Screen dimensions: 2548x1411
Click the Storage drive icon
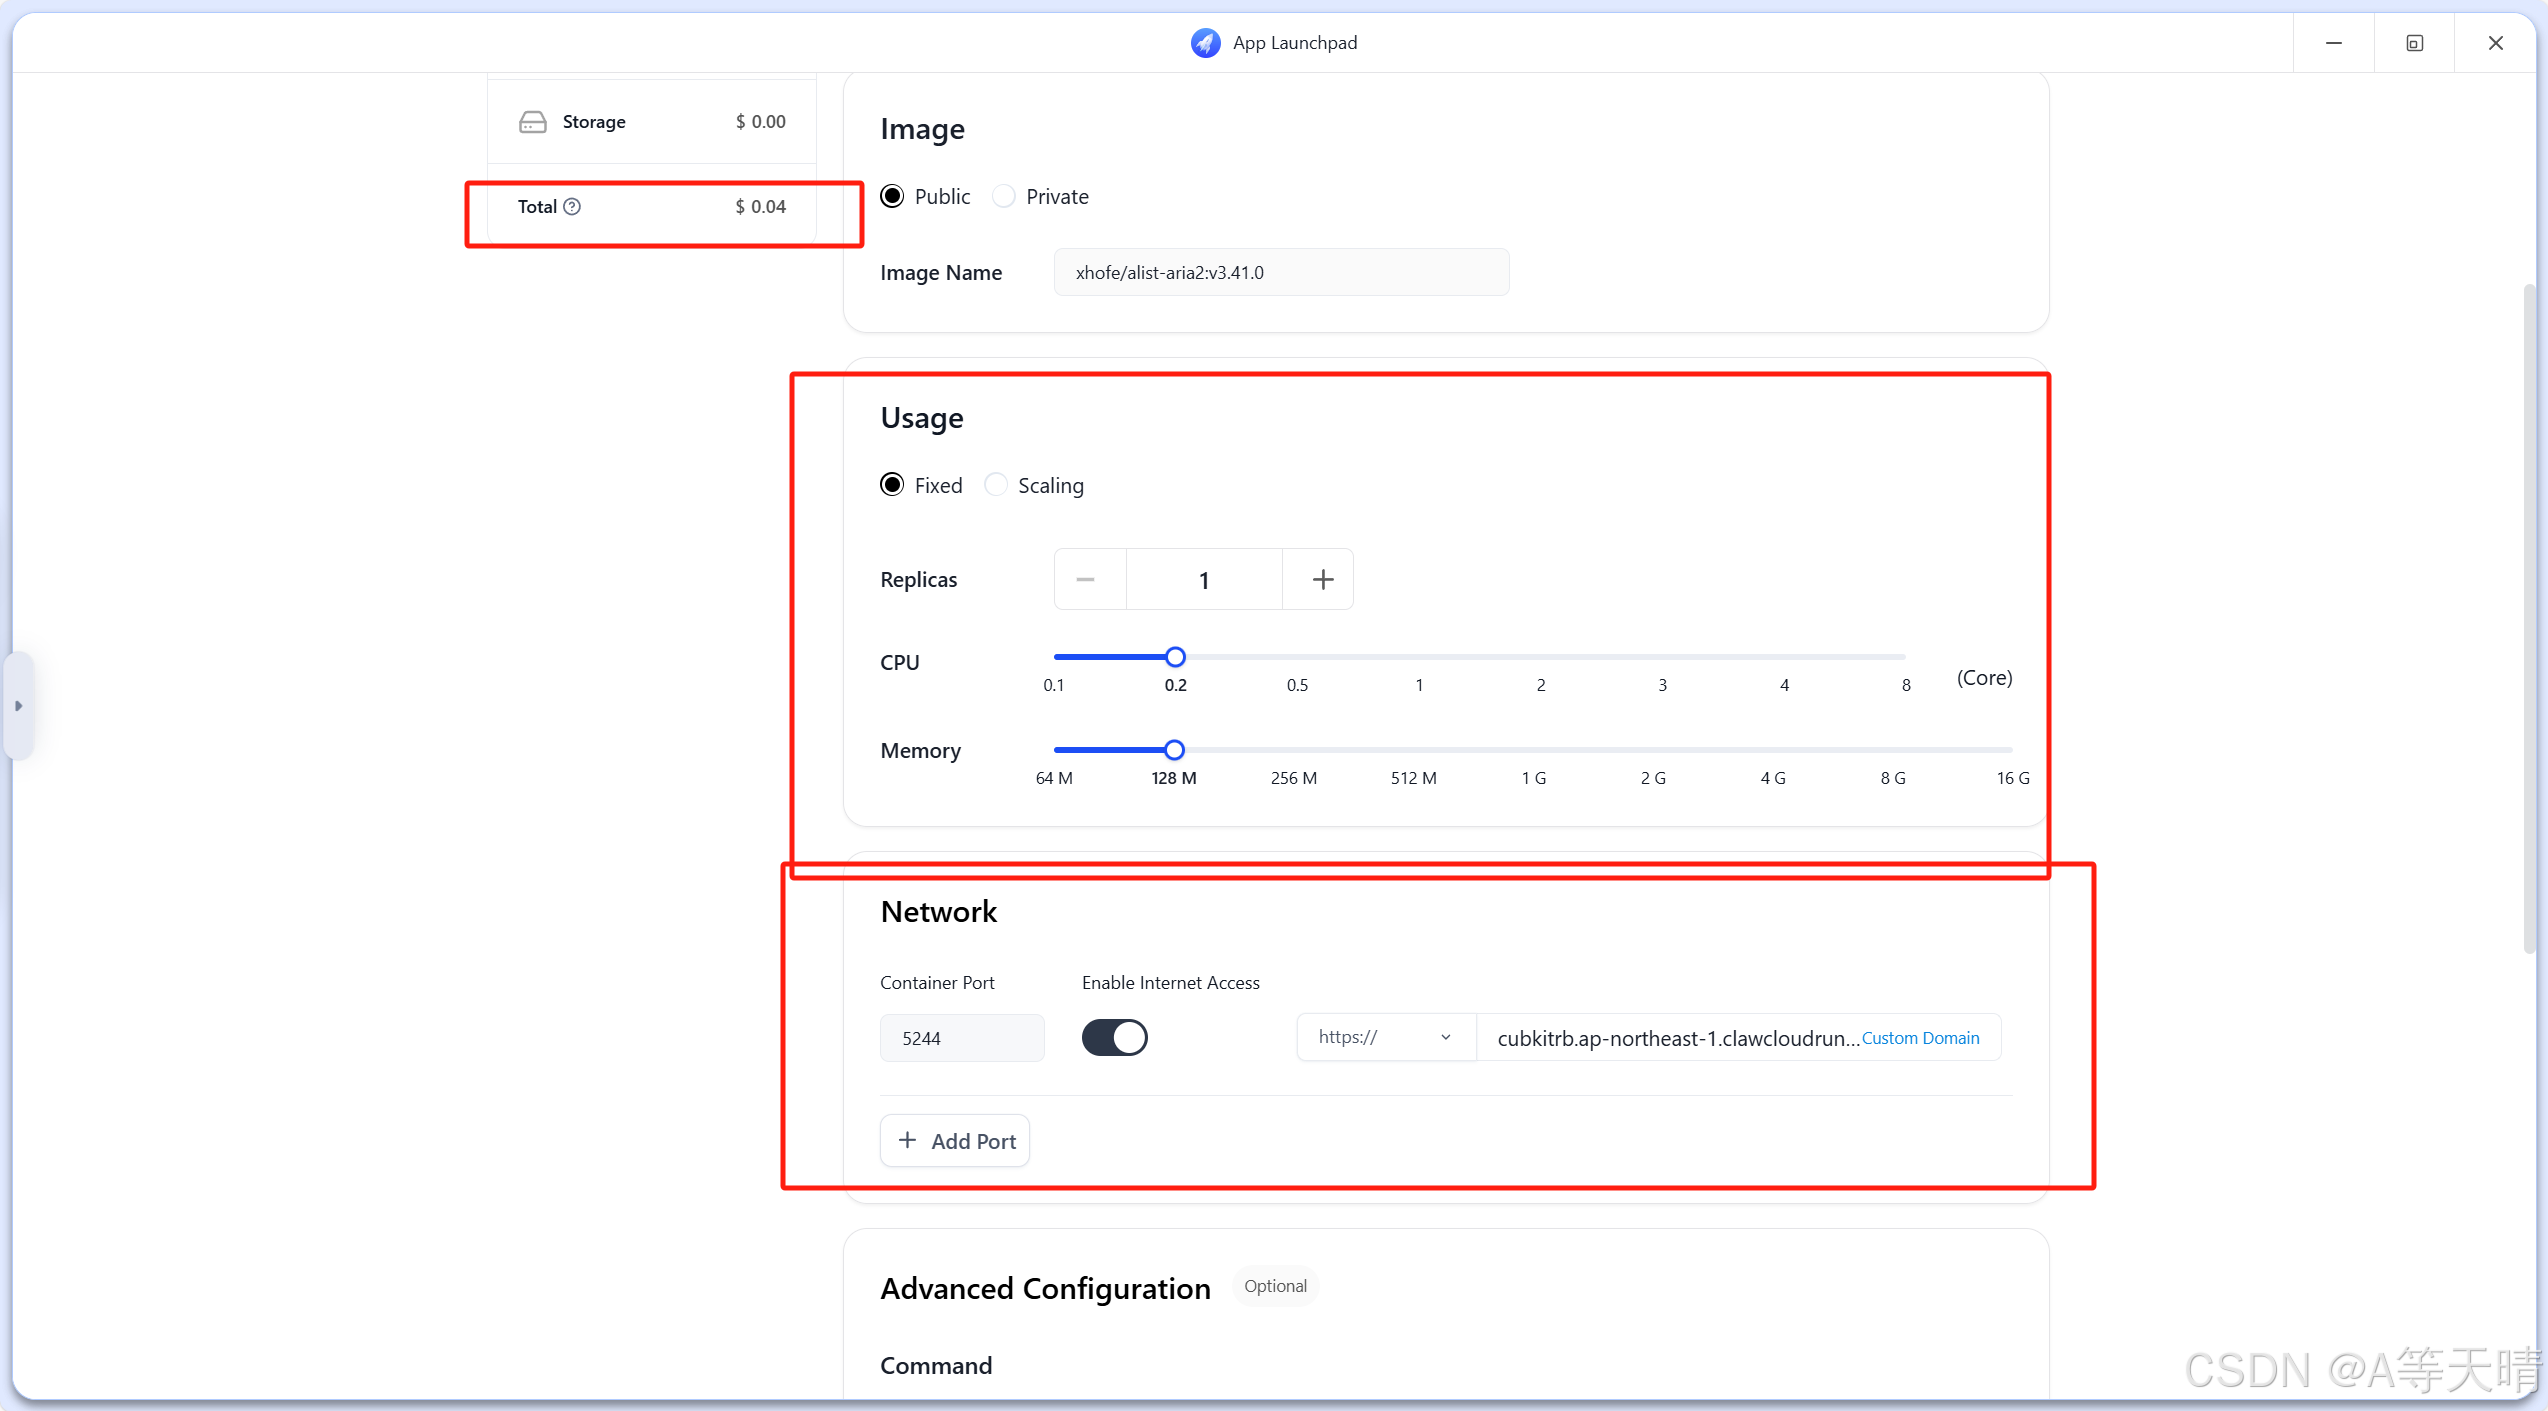(x=533, y=122)
